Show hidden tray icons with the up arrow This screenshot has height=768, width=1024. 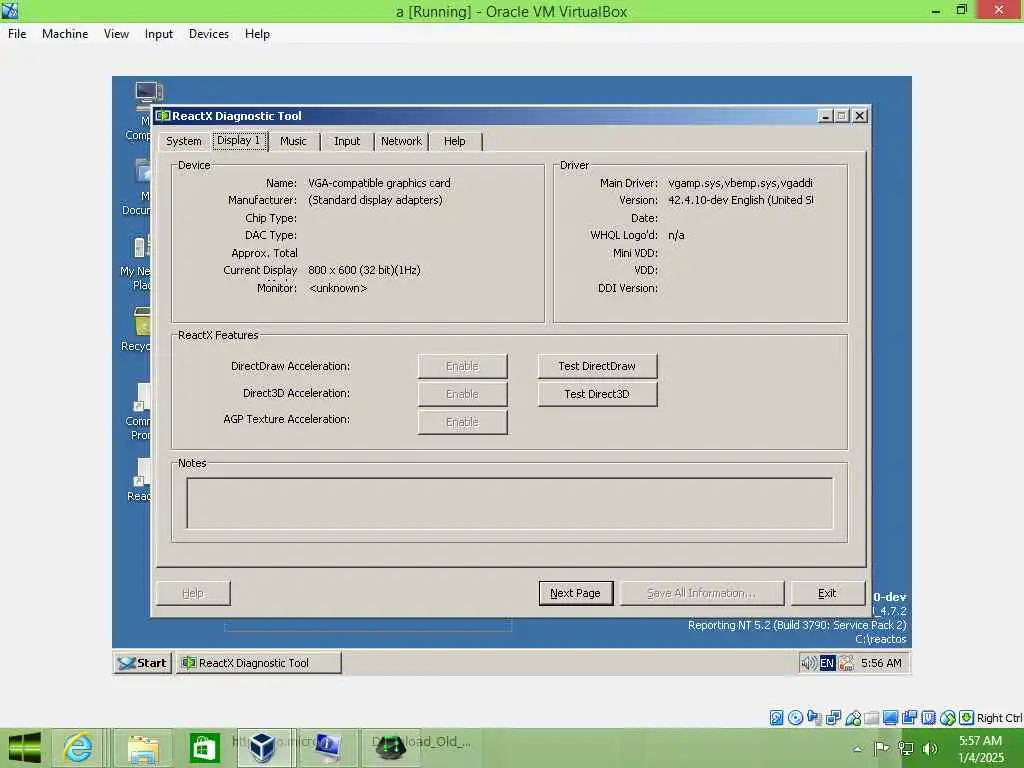857,748
